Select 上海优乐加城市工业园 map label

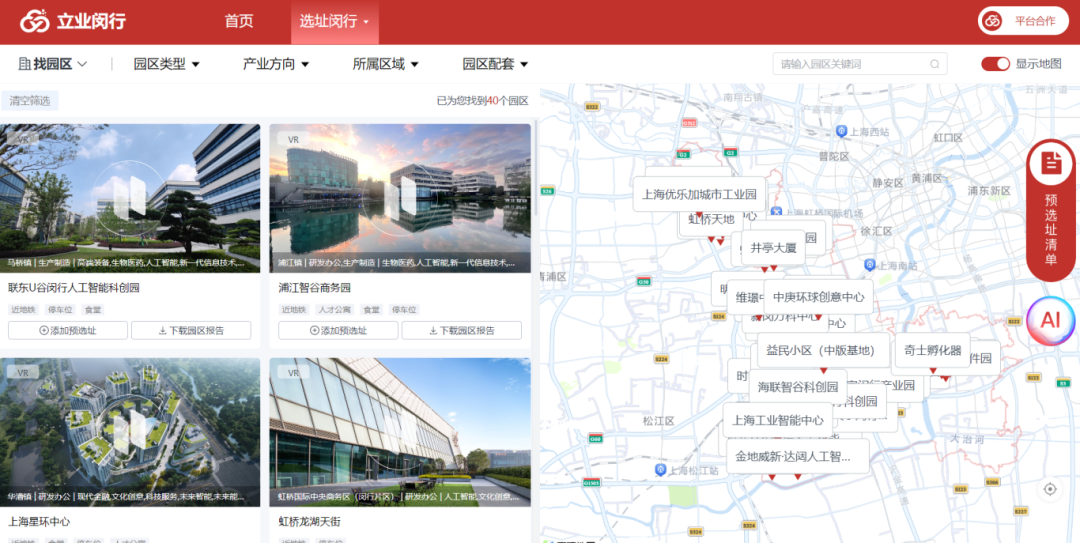tap(699, 194)
